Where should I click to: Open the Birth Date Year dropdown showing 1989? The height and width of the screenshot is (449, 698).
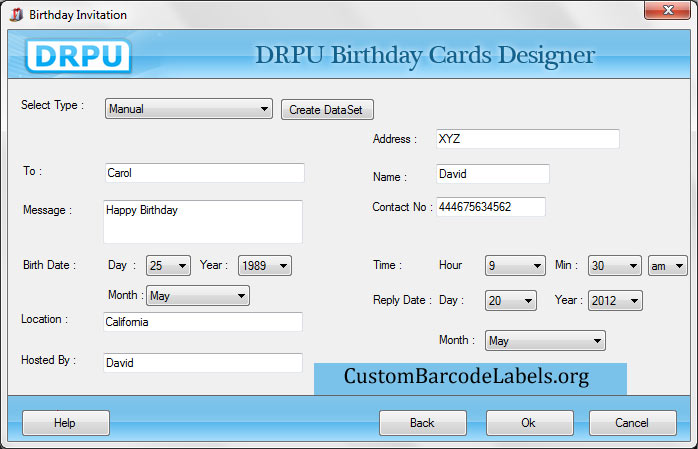click(x=265, y=266)
